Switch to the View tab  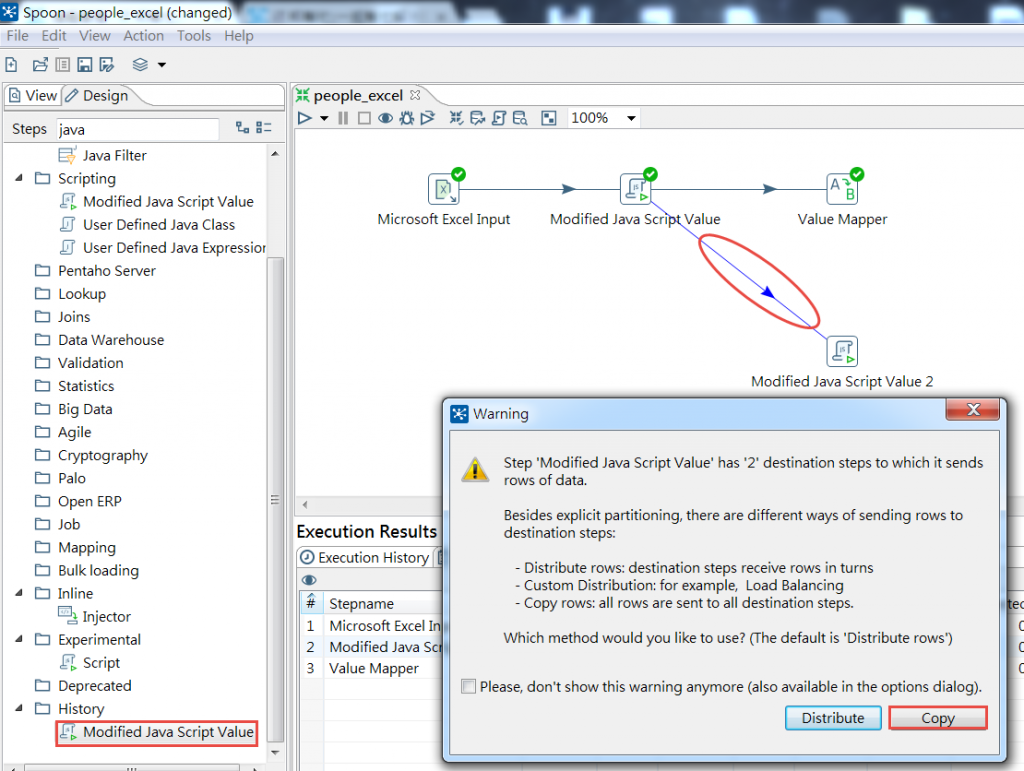[x=33, y=95]
